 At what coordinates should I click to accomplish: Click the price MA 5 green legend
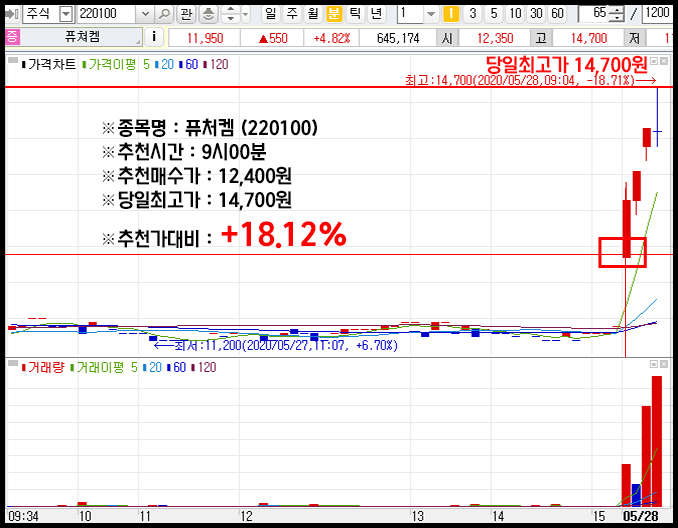(146, 64)
